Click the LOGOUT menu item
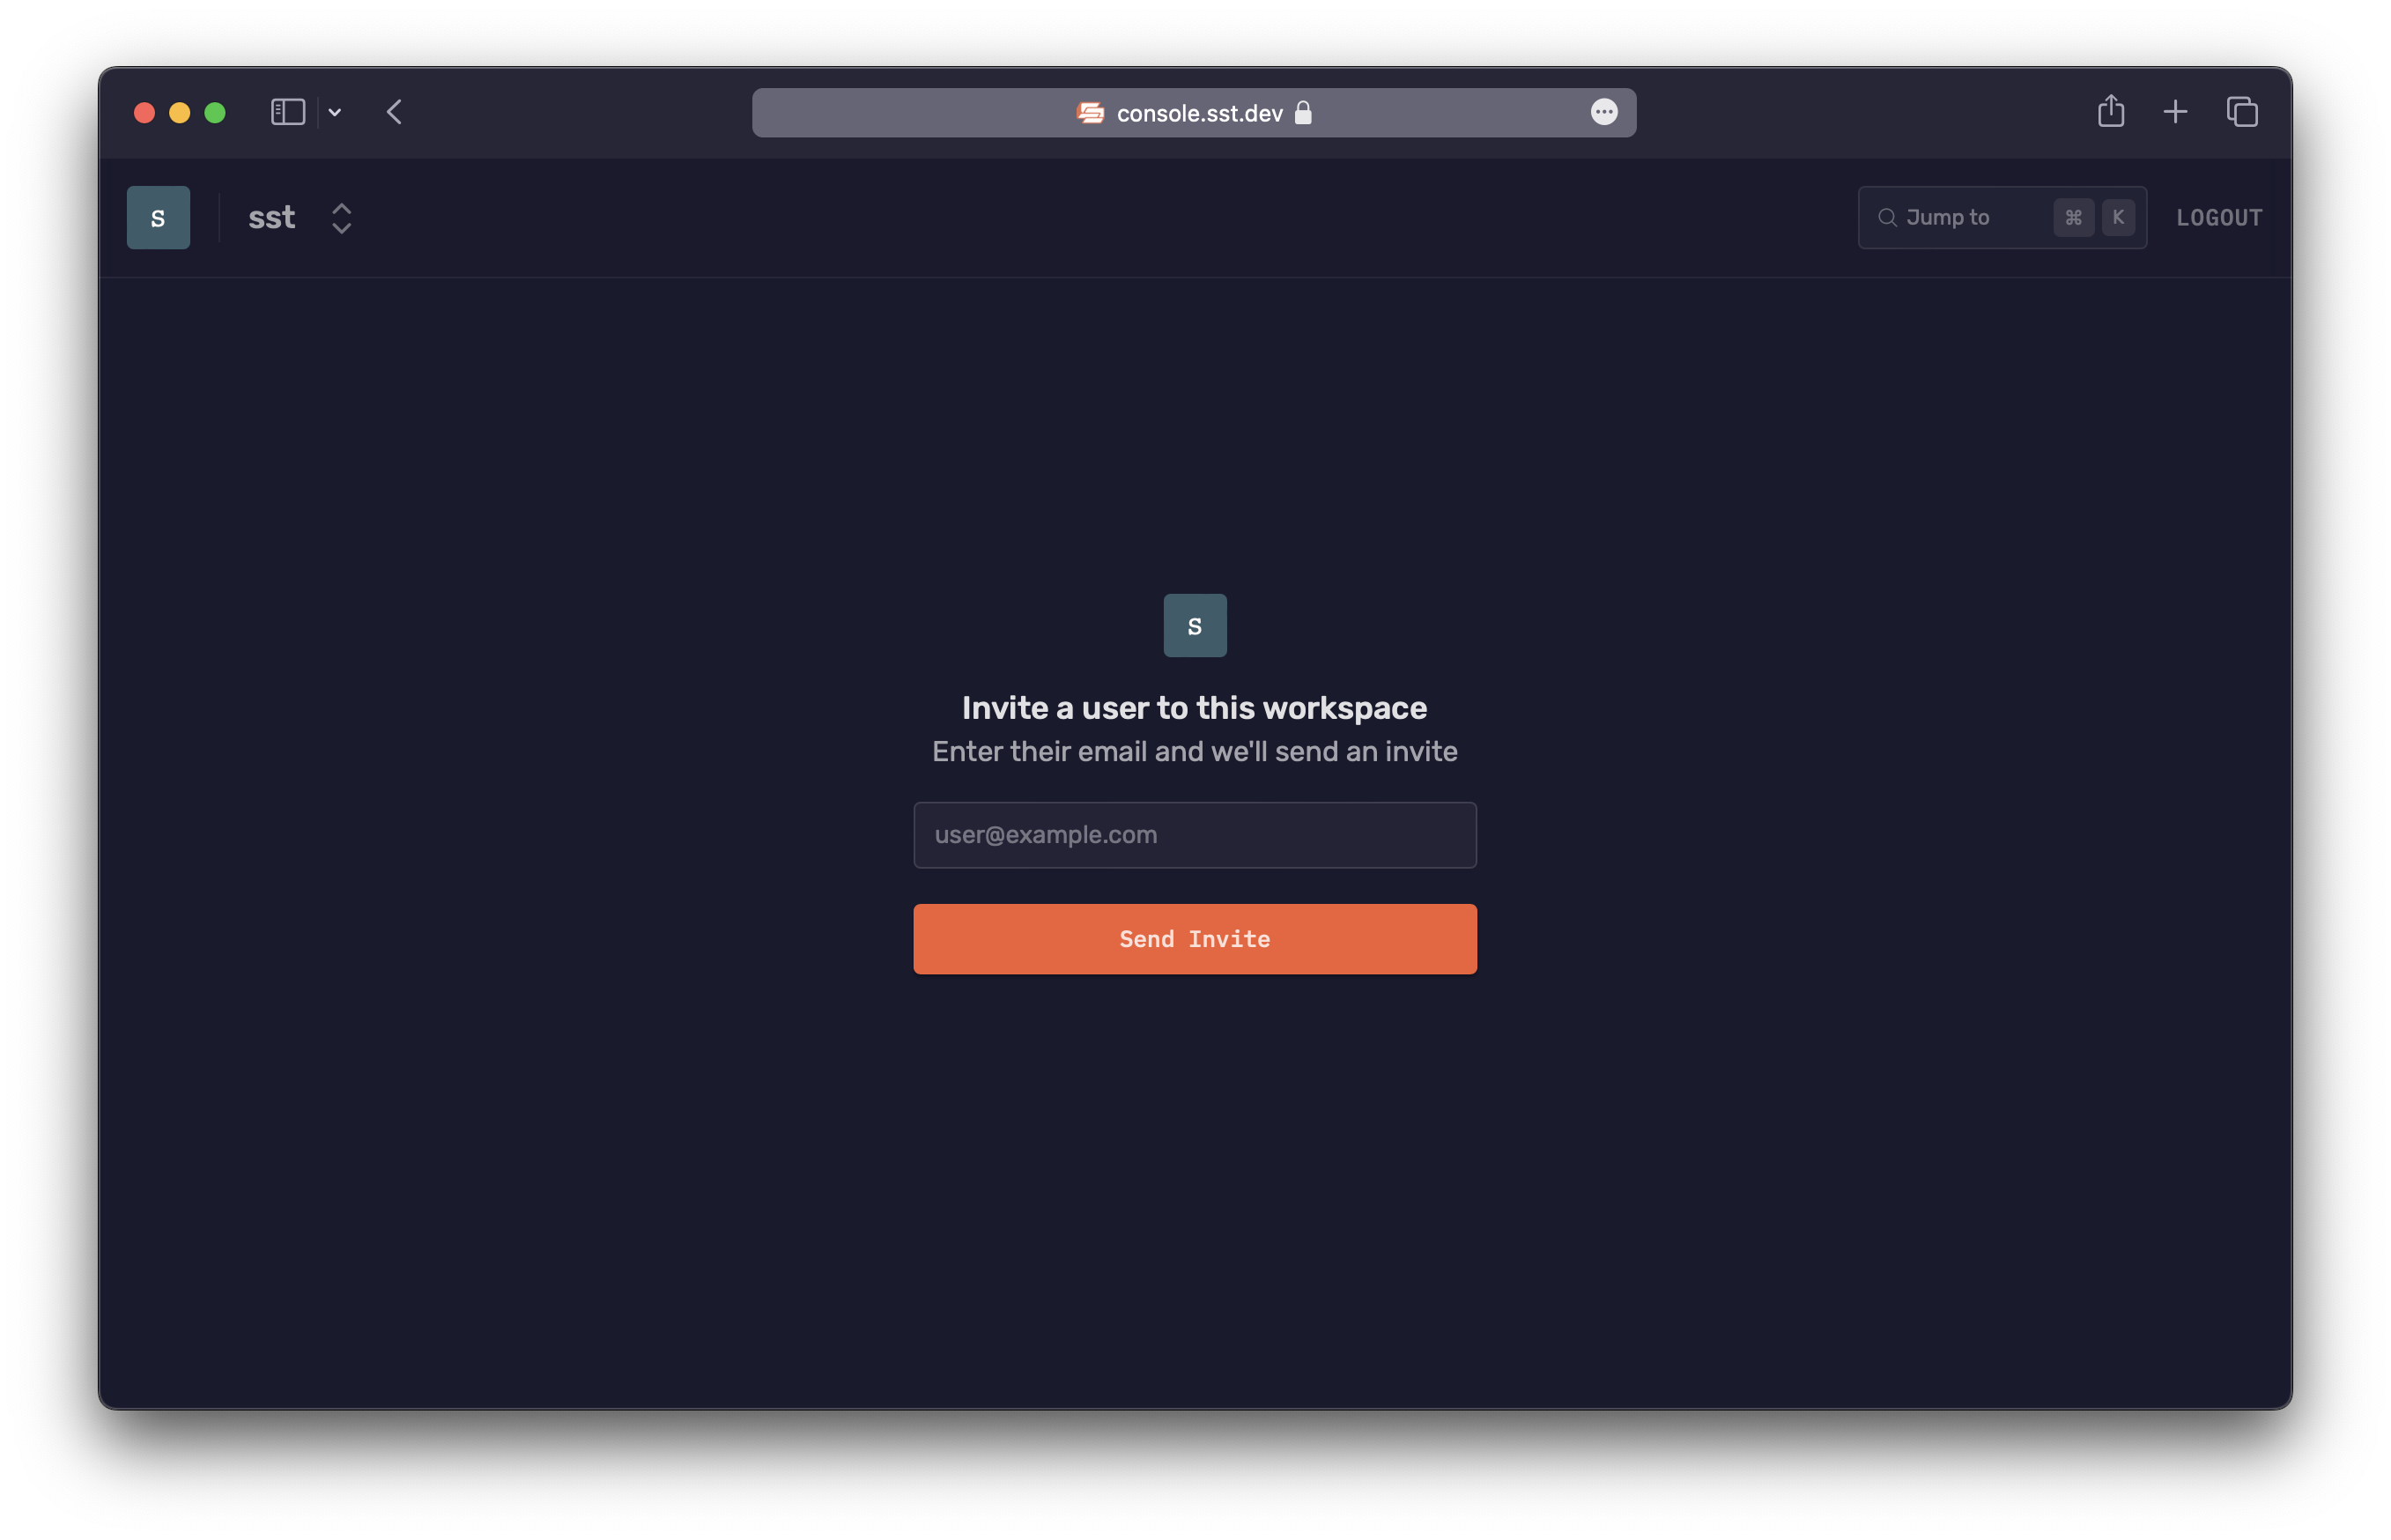2391x1540 pixels. [x=2220, y=216]
